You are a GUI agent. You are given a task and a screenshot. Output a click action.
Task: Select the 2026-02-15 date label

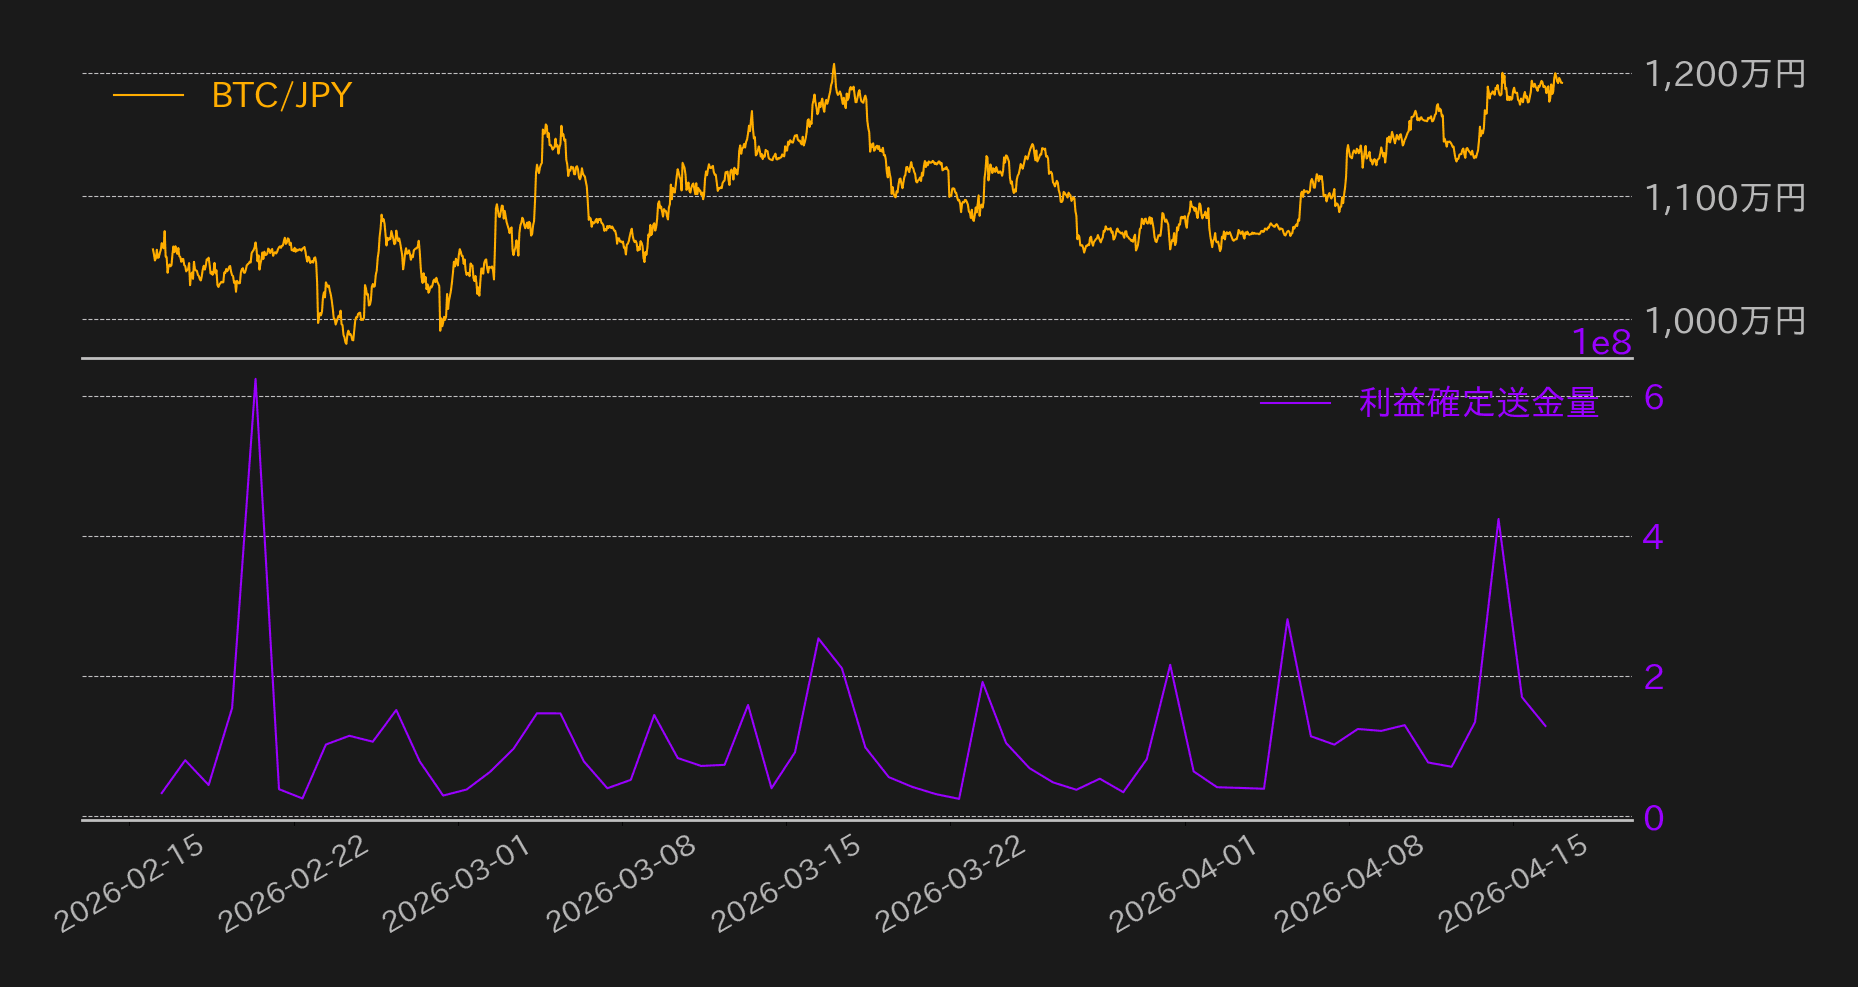pyautogui.click(x=131, y=883)
